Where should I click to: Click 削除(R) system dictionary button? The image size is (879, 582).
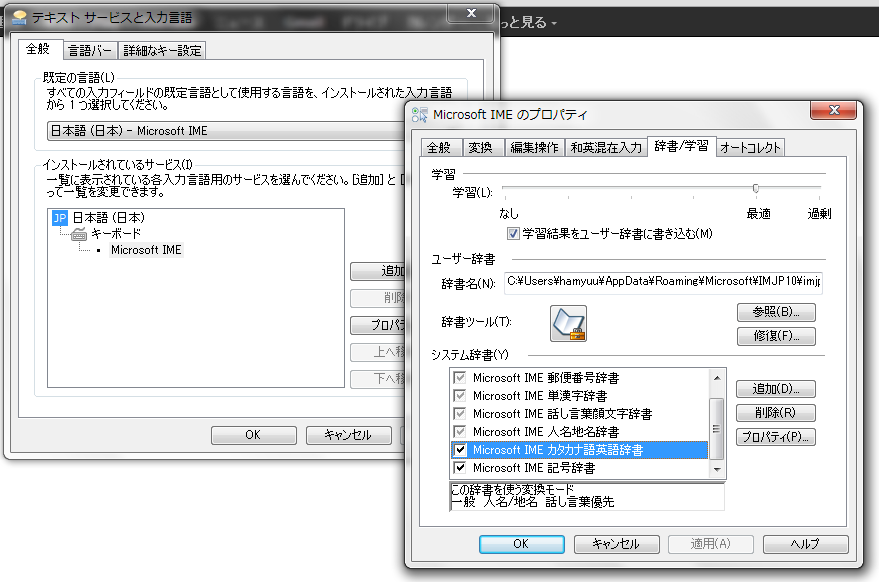point(775,413)
